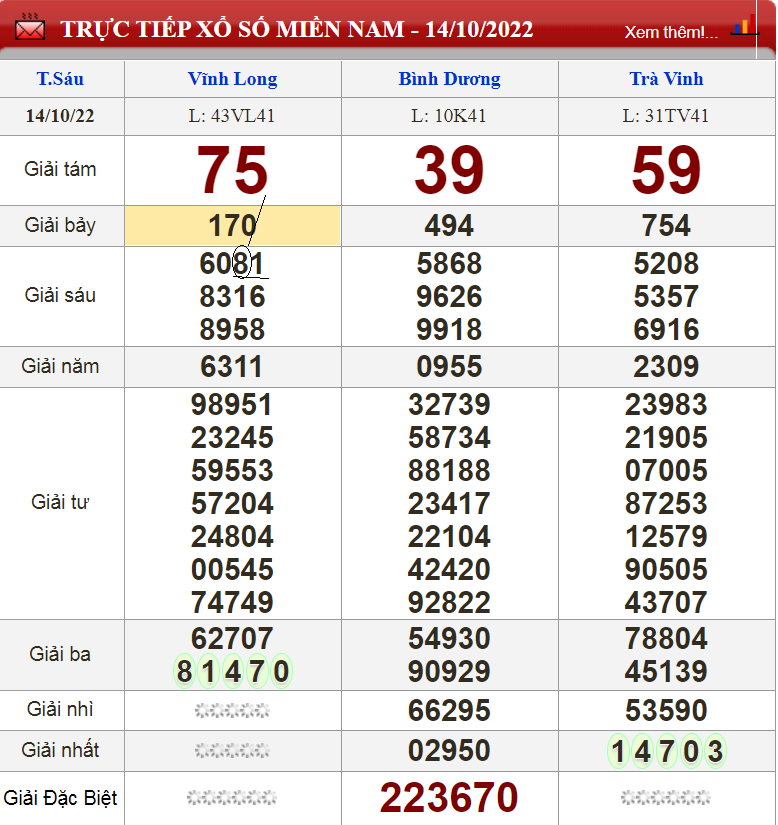The width and height of the screenshot is (778, 825).
Task: Click the envelope icon in the header
Action: (31, 28)
